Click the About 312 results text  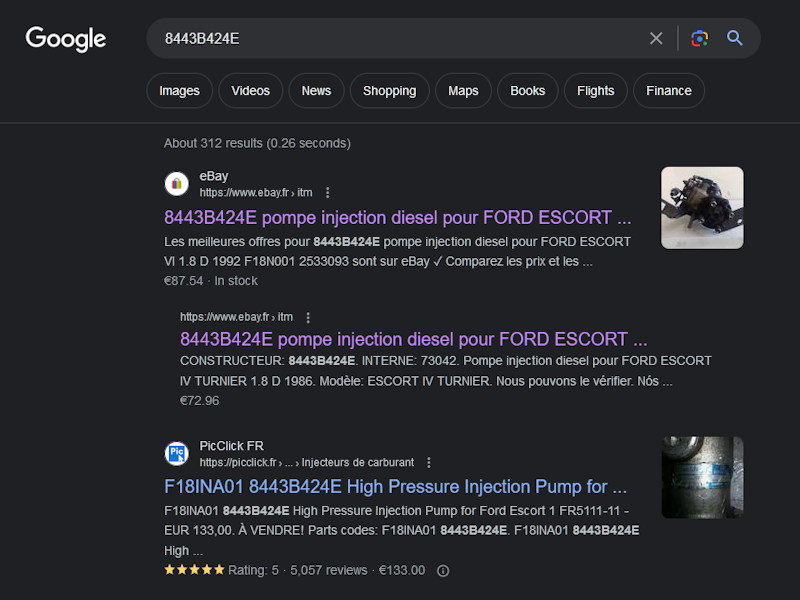point(257,143)
